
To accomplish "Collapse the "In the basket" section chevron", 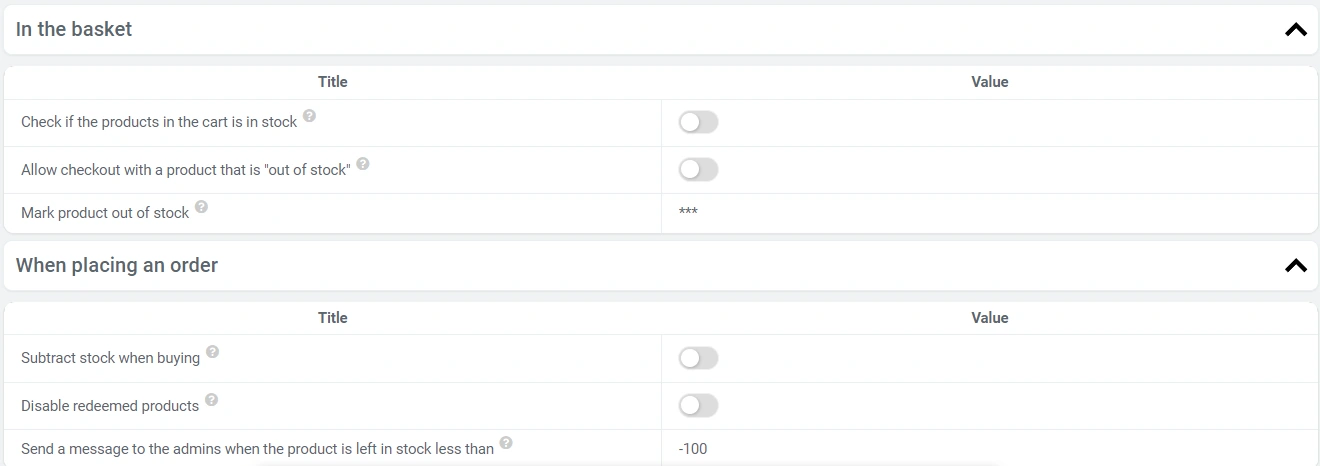I will click(x=1295, y=30).
